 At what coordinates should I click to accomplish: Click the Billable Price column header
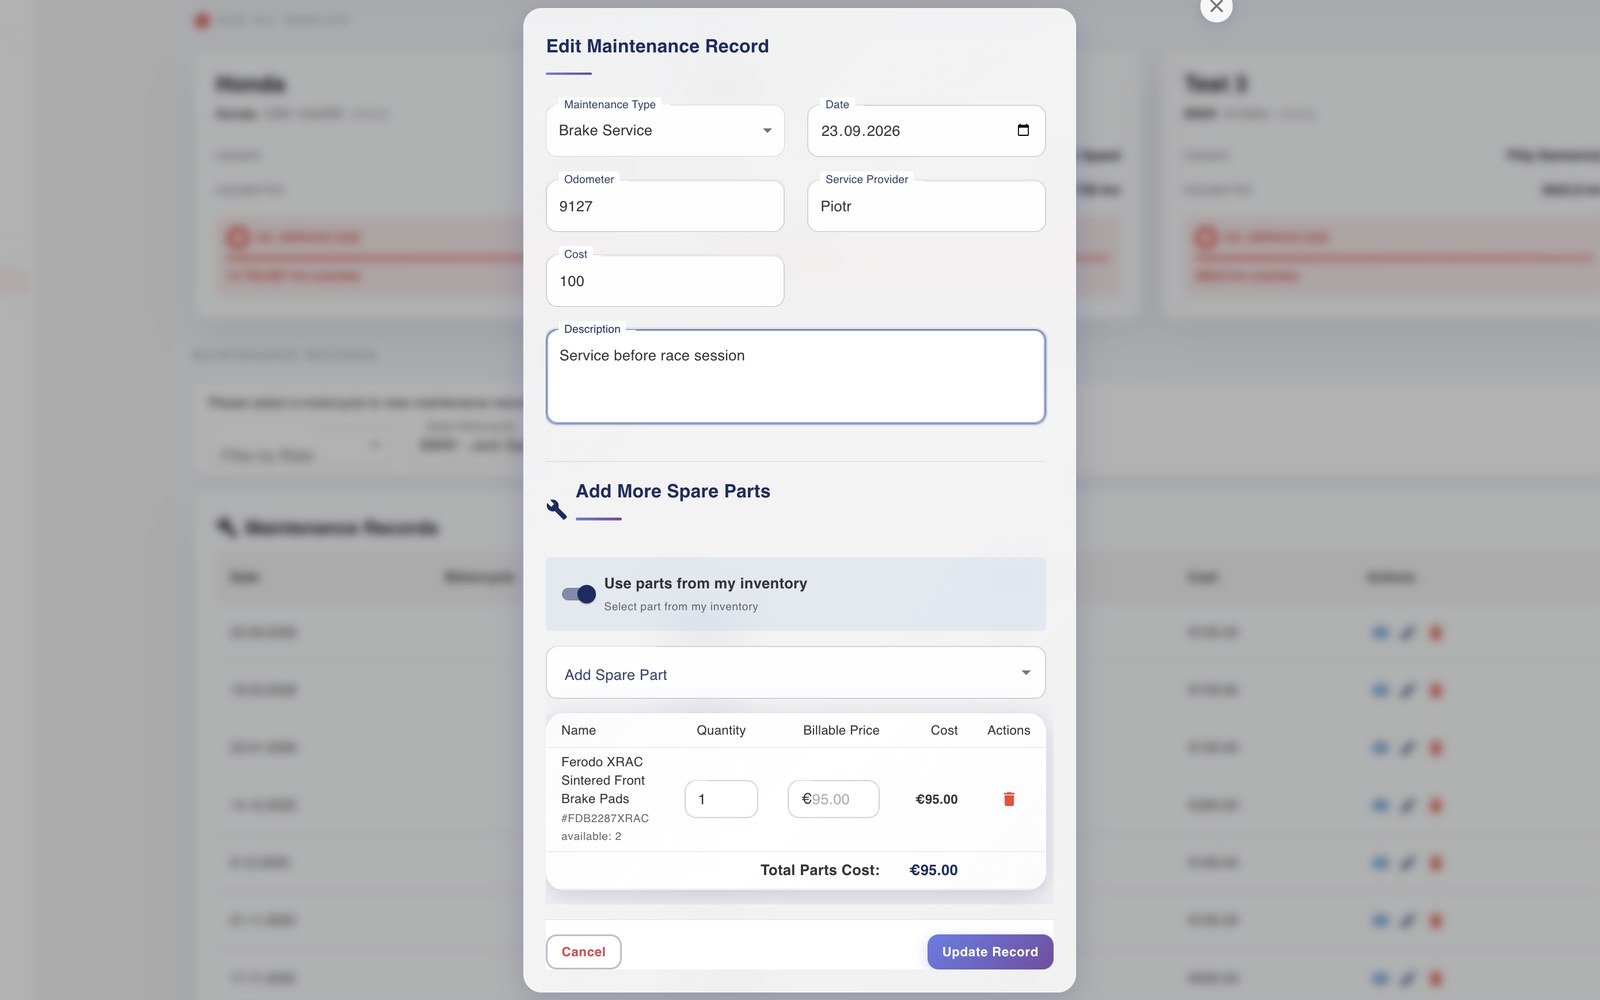(841, 730)
